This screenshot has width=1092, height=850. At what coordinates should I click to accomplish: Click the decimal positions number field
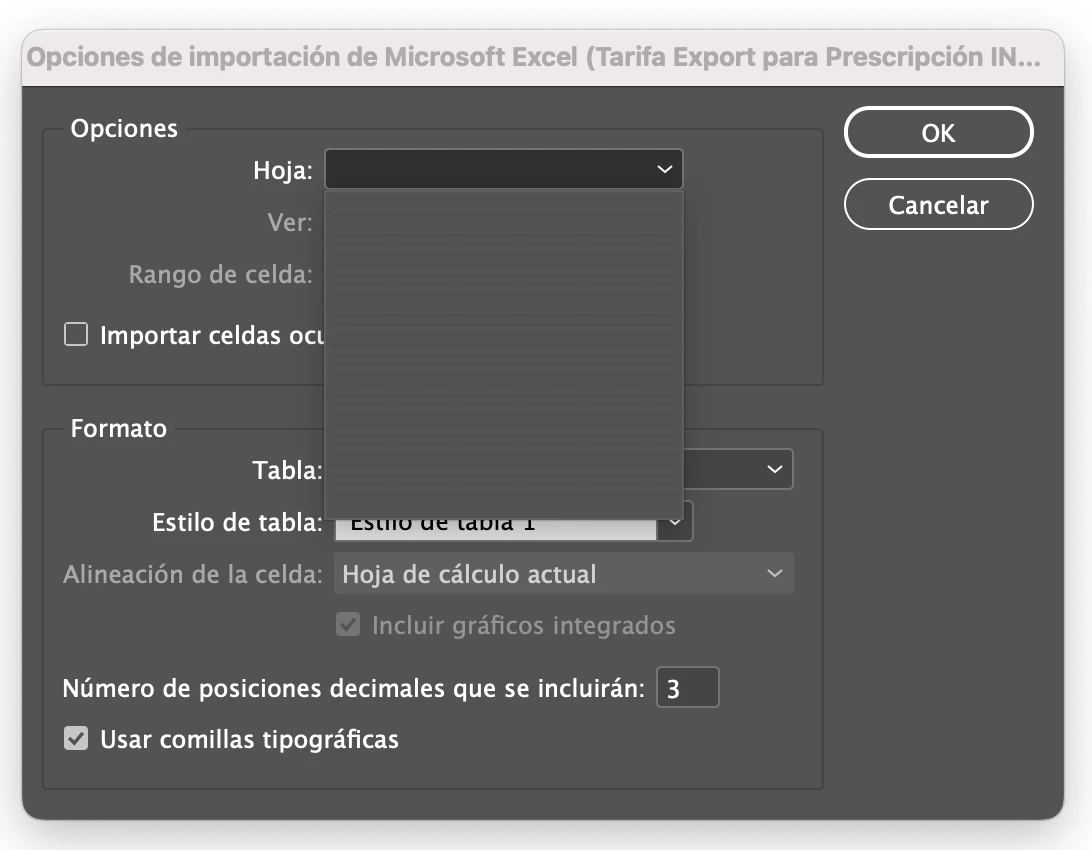pyautogui.click(x=687, y=688)
